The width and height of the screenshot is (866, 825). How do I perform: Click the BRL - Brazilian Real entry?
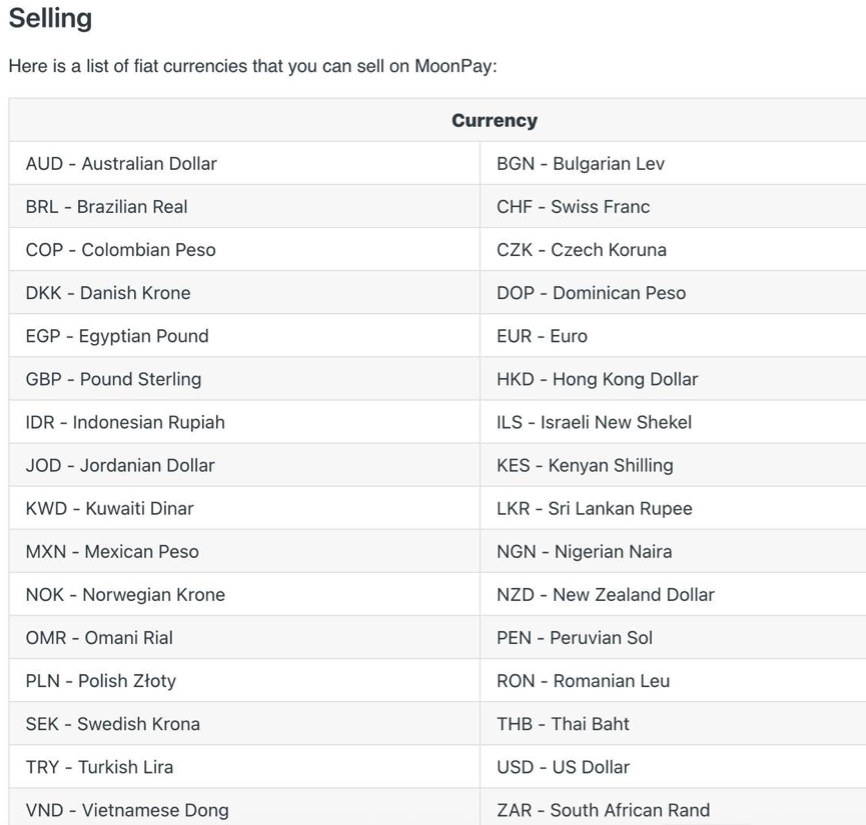106,207
